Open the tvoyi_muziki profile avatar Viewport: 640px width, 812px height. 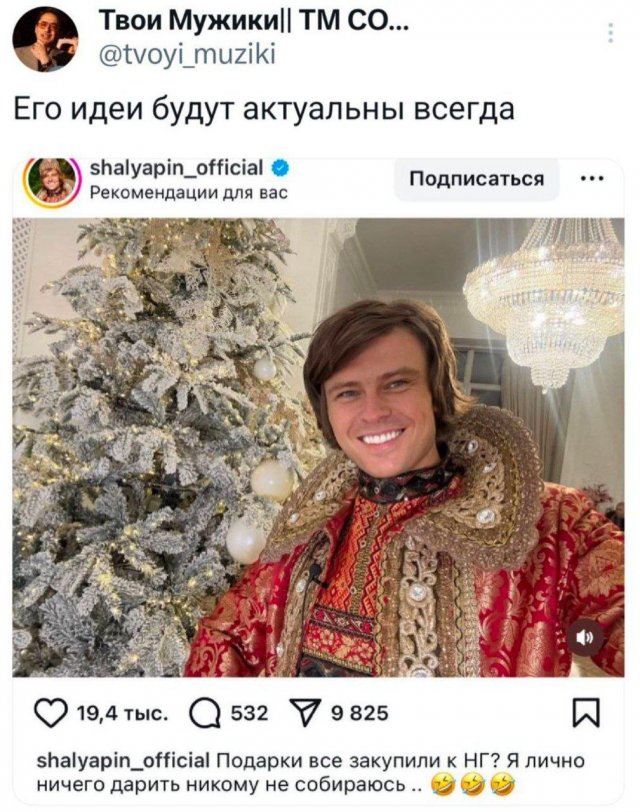pyautogui.click(x=46, y=39)
